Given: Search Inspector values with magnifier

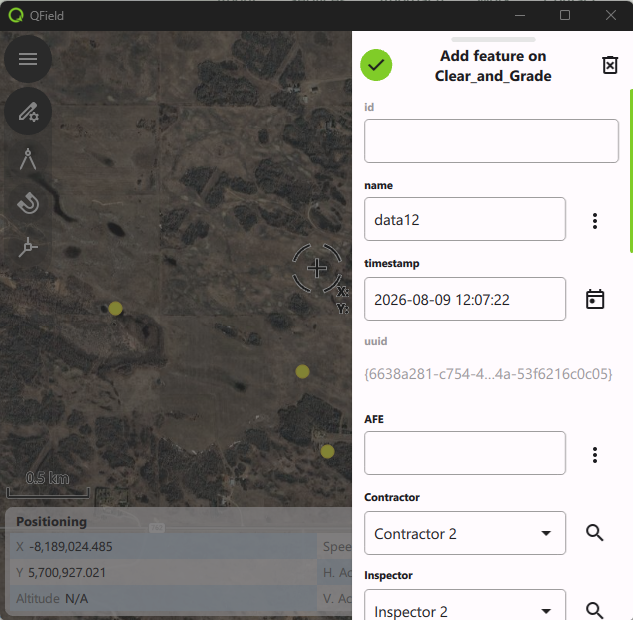Looking at the screenshot, I should 595,610.
